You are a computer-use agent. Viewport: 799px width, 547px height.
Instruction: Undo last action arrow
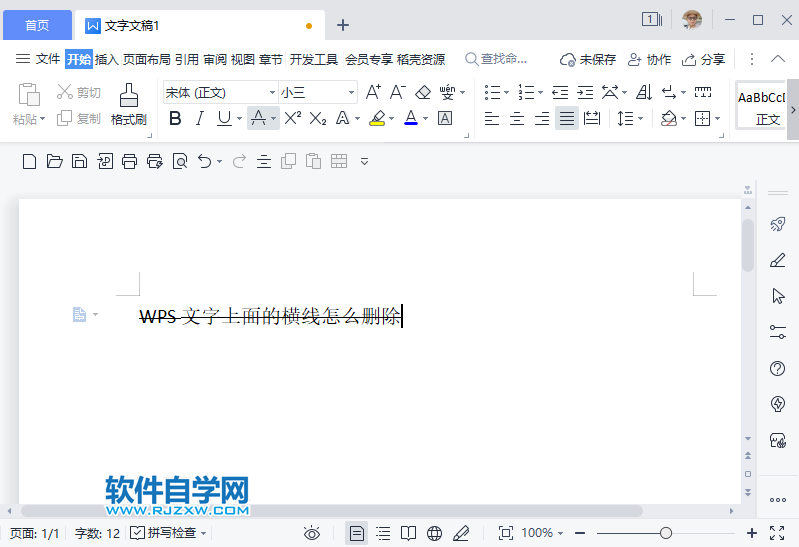[204, 162]
